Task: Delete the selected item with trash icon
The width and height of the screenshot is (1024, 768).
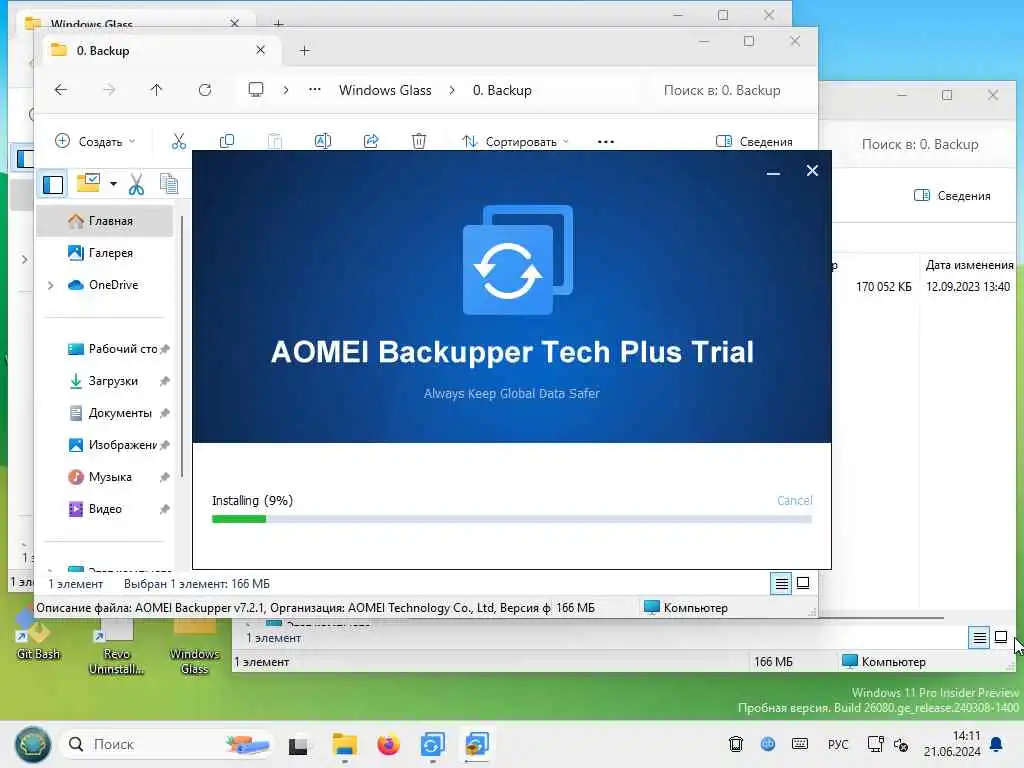Action: point(419,141)
